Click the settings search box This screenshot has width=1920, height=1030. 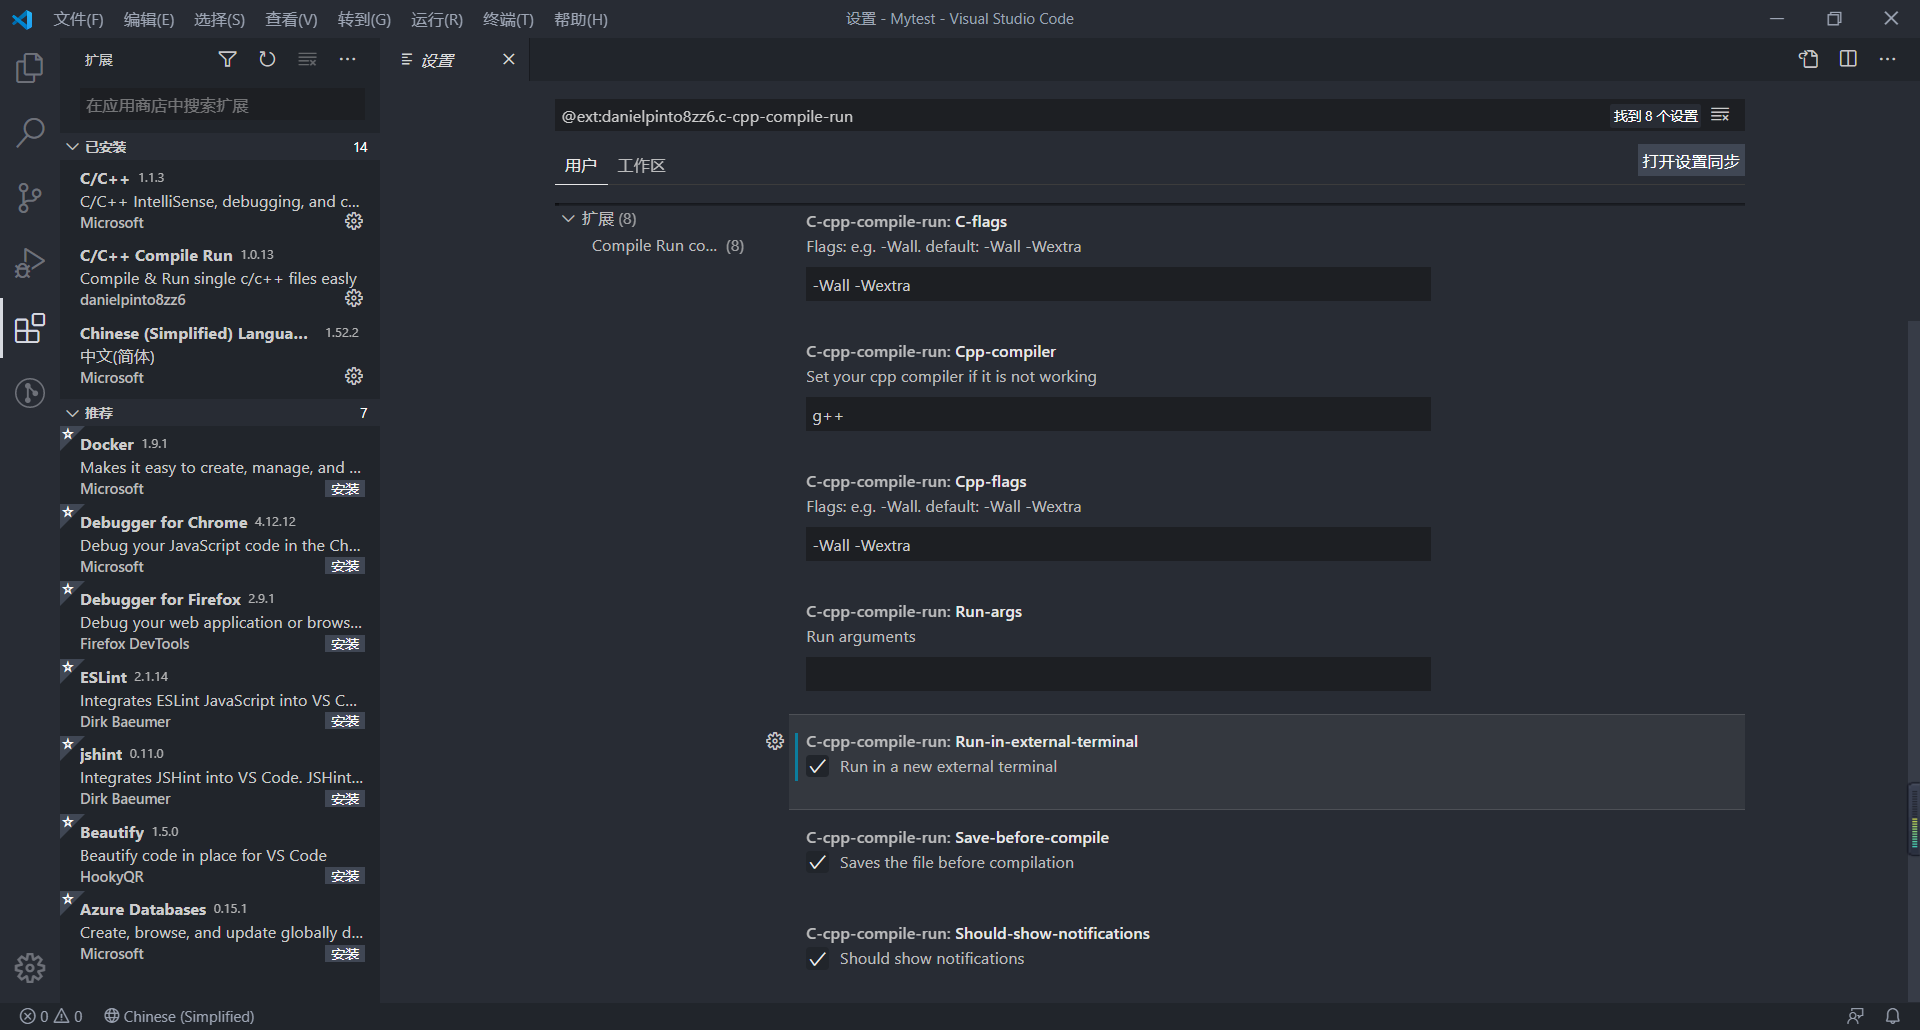click(x=1080, y=116)
